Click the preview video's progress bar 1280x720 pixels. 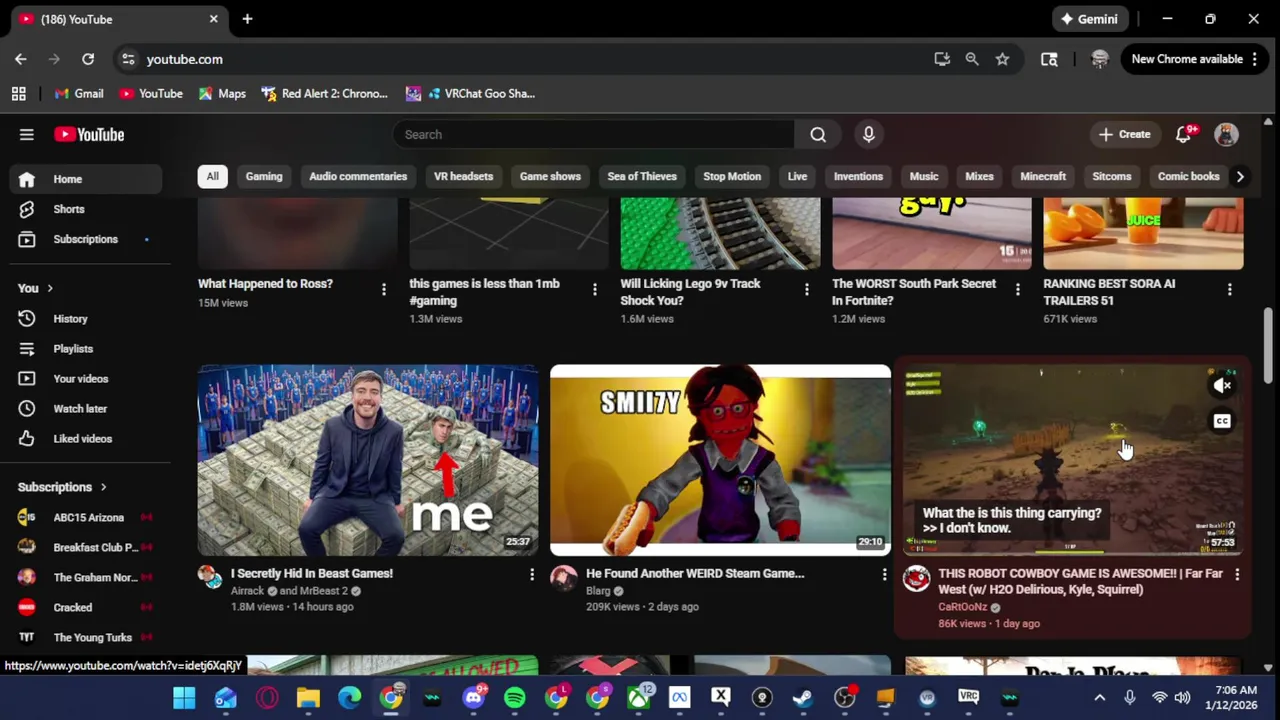pyautogui.click(x=1073, y=553)
